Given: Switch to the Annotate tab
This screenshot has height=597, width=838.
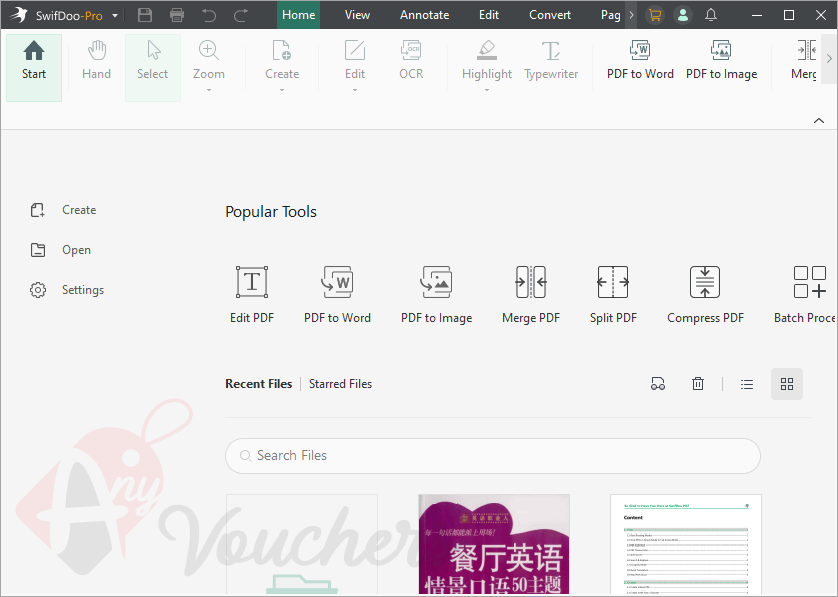Looking at the screenshot, I should click(x=424, y=14).
